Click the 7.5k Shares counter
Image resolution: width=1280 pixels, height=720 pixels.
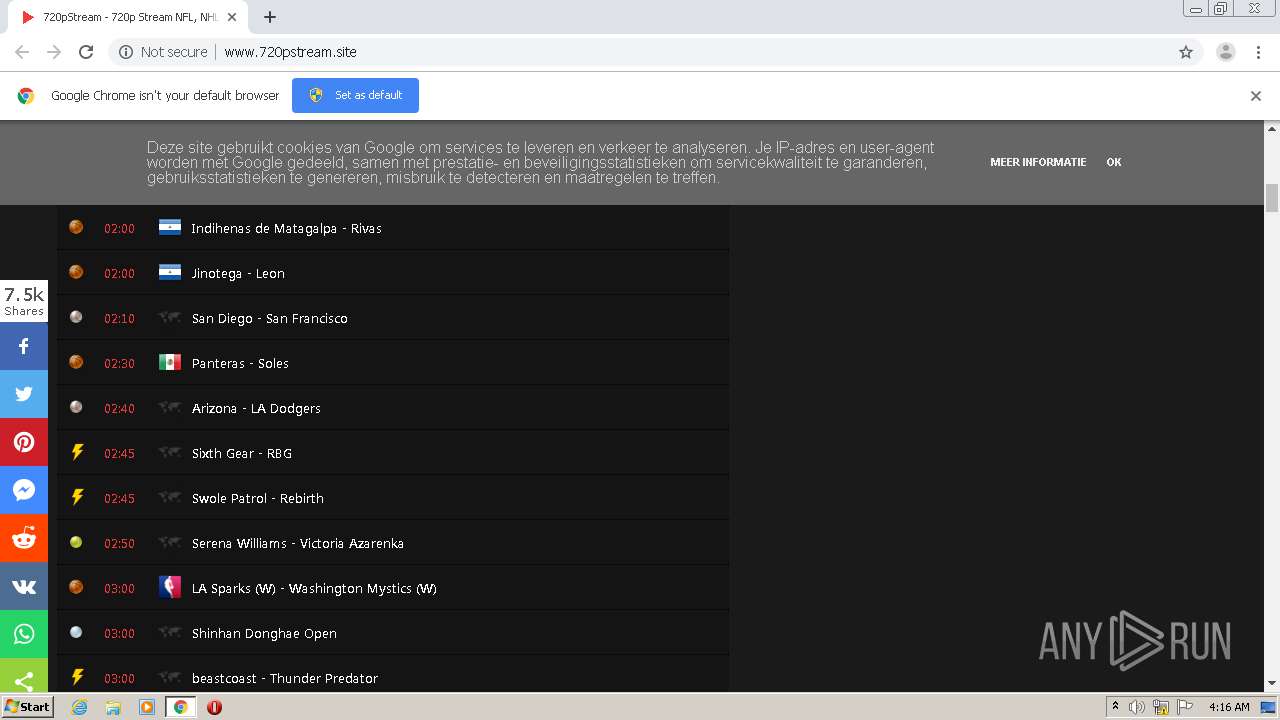pyautogui.click(x=24, y=301)
